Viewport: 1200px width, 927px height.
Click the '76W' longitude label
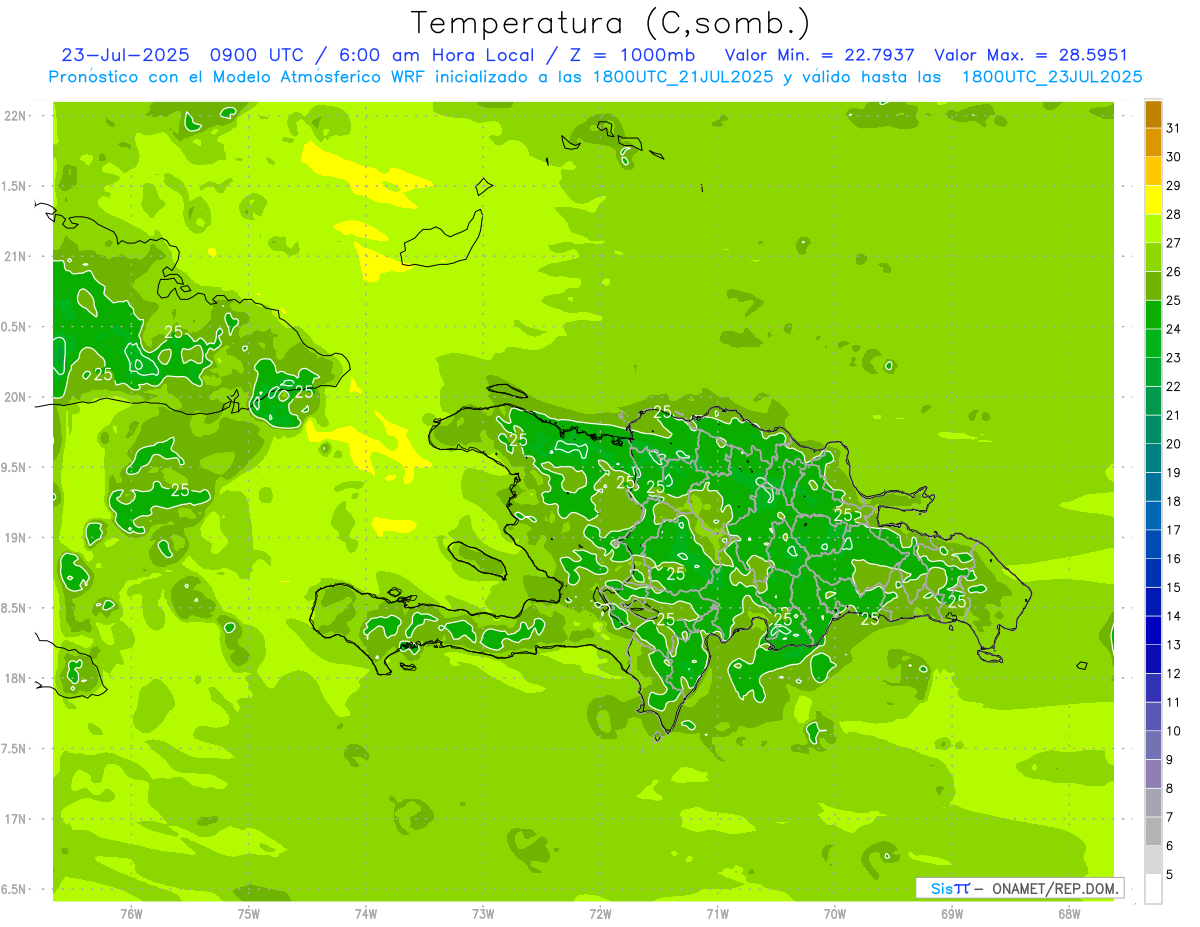point(131,914)
